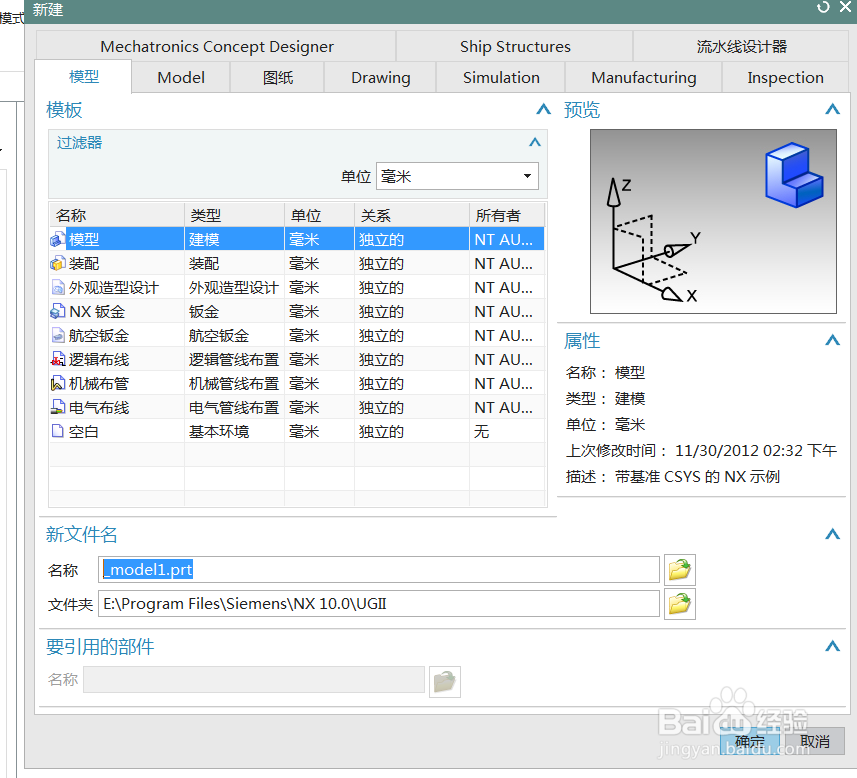The width and height of the screenshot is (857, 778).
Task: Click the preview image with CSYS axes
Action: tap(713, 221)
